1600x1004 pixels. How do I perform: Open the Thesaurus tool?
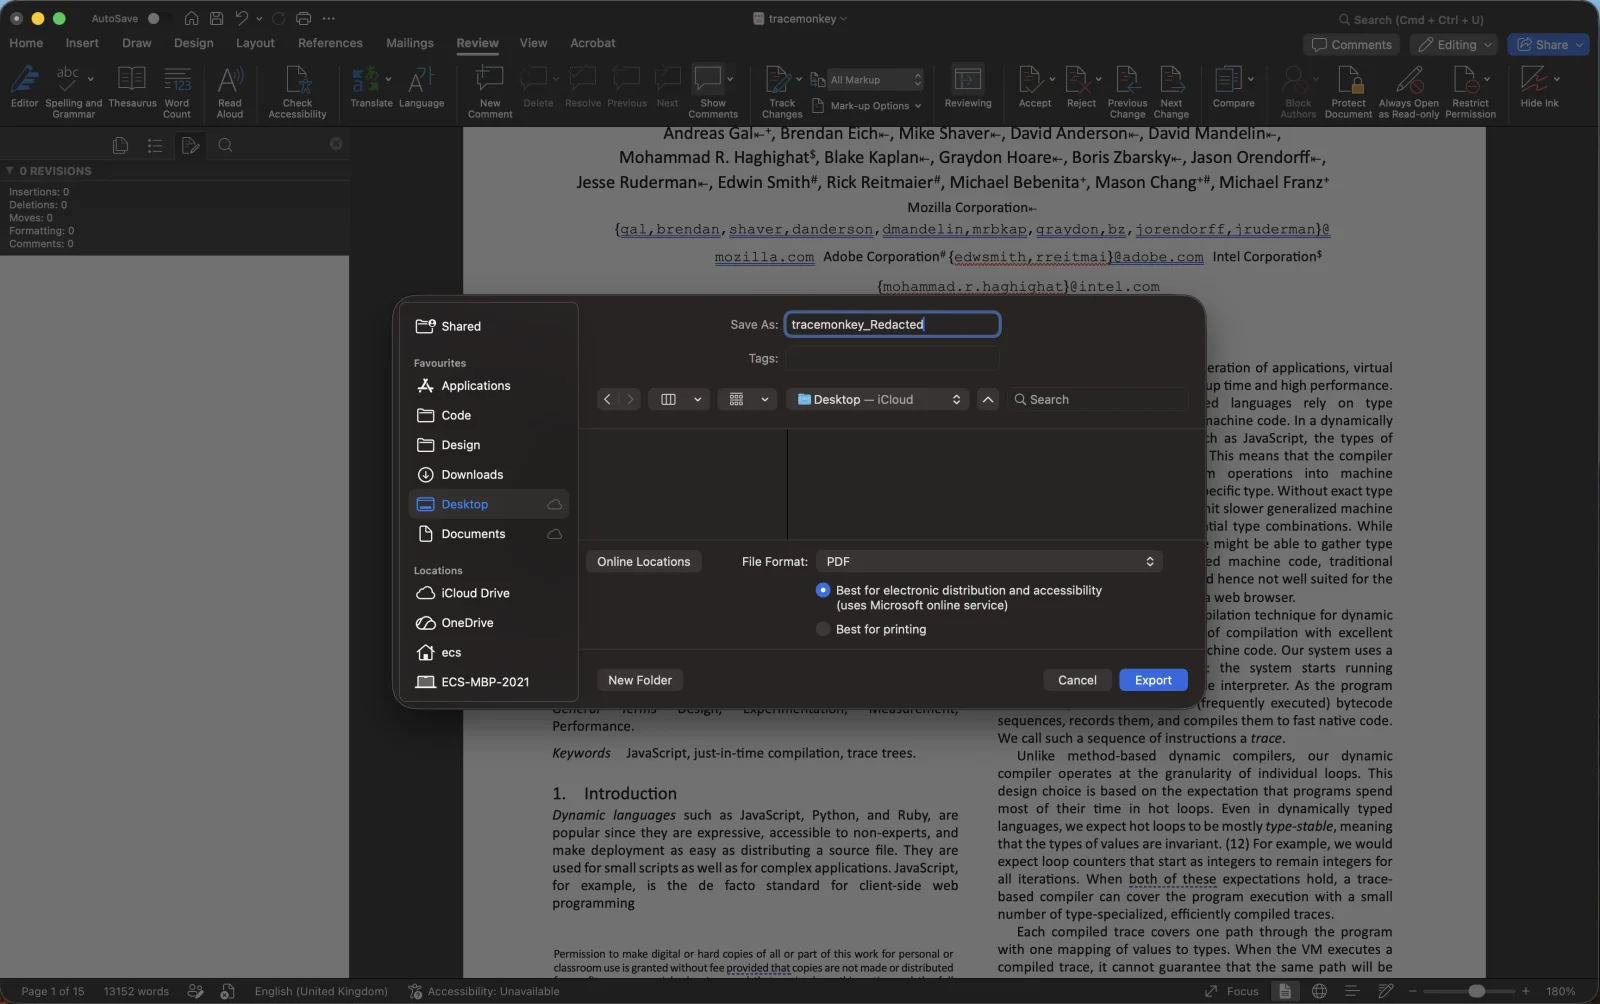pos(132,87)
